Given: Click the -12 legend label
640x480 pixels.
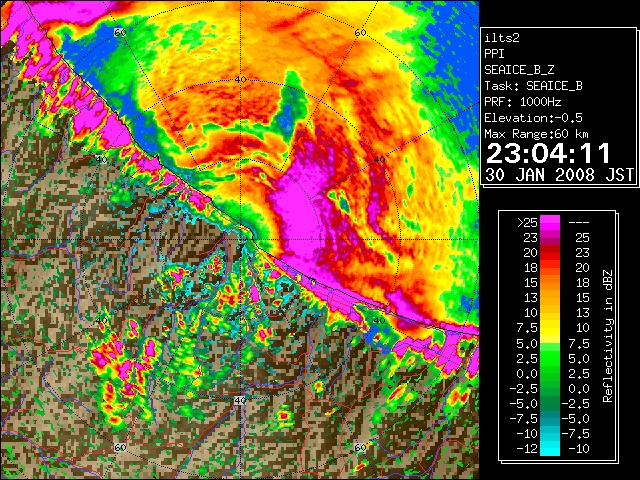Looking at the screenshot, I should [527, 449].
